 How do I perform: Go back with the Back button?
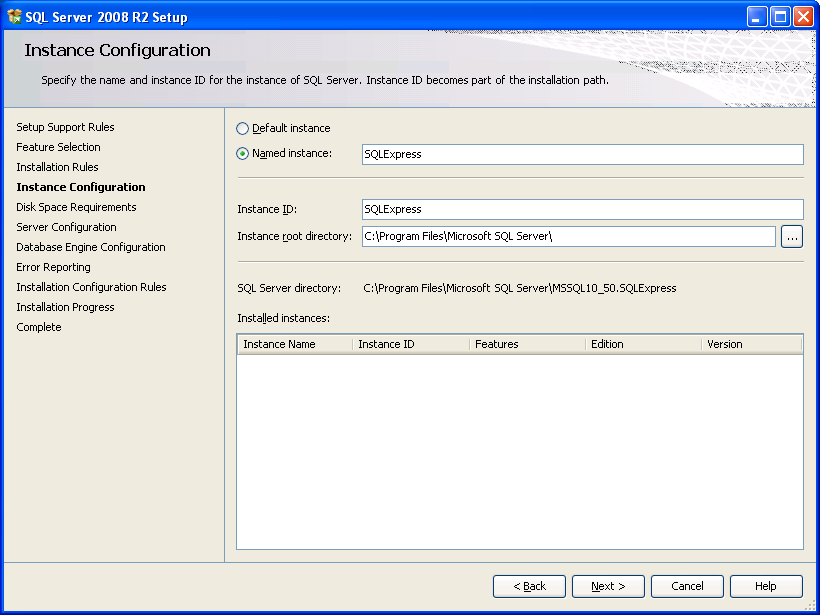pos(529,586)
